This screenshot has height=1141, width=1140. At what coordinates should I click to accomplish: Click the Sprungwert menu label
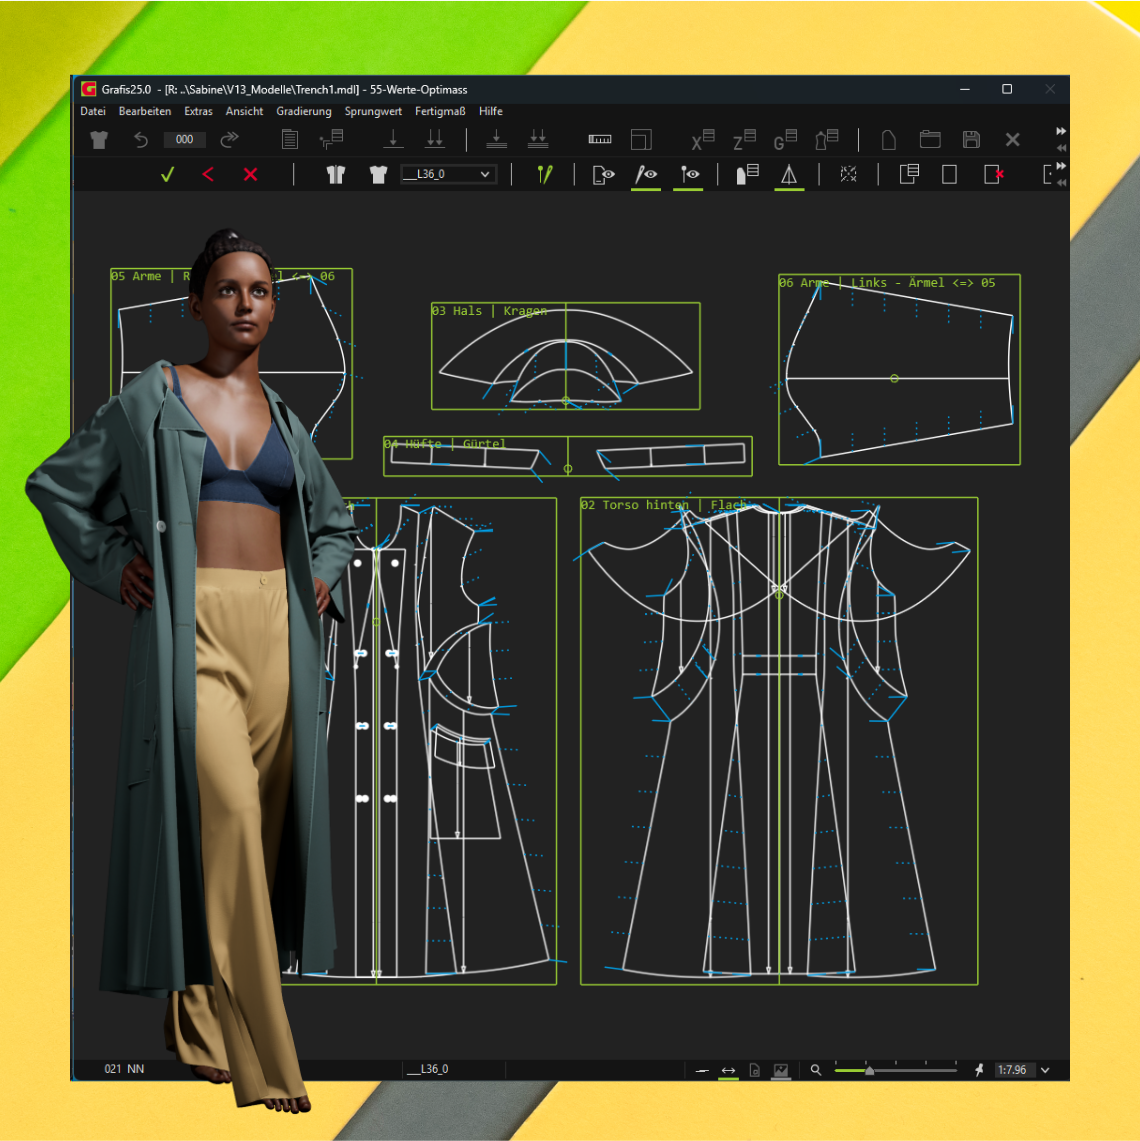coord(373,112)
